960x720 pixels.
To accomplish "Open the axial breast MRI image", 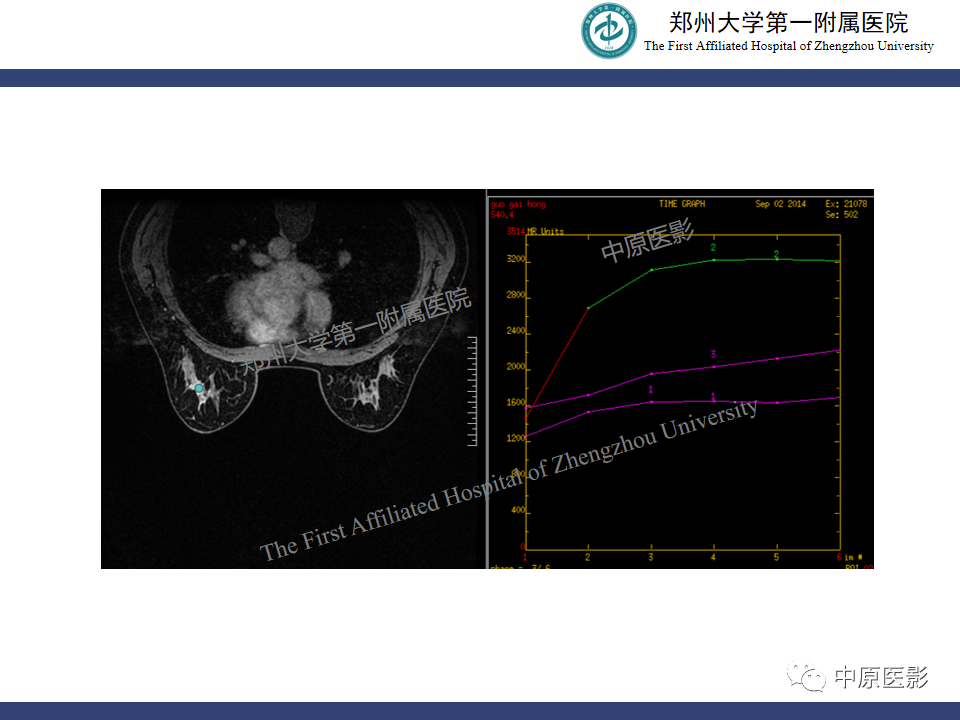I will coord(293,379).
